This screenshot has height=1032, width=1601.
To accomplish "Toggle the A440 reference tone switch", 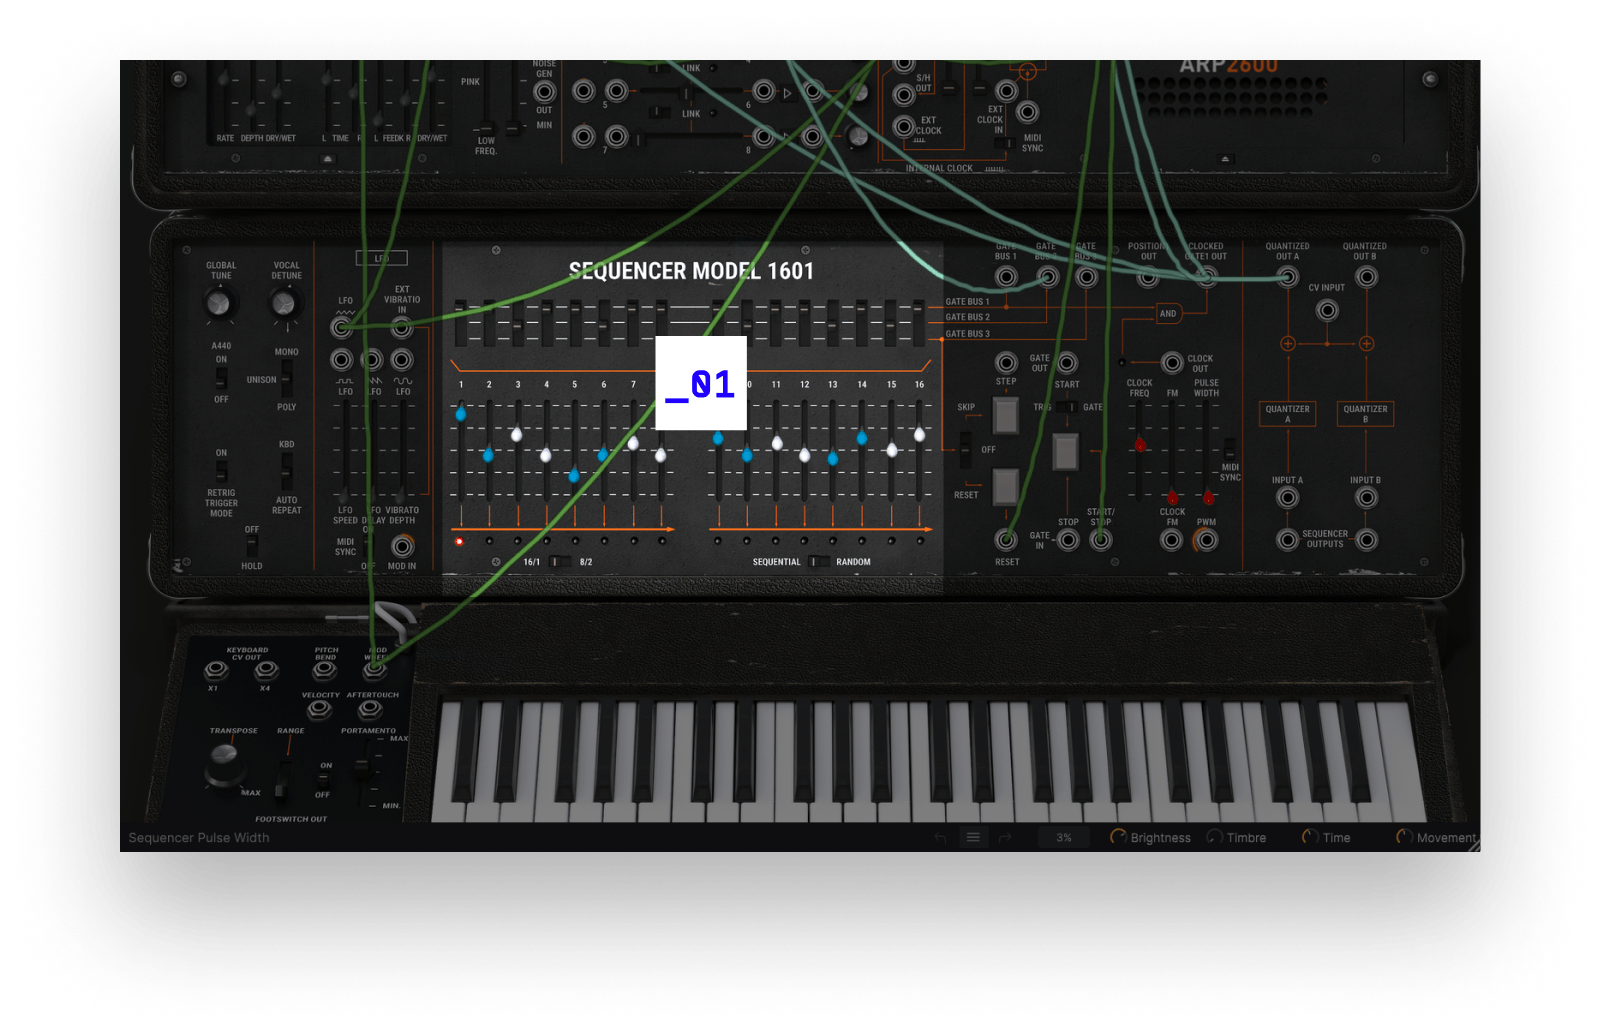I will (x=221, y=380).
